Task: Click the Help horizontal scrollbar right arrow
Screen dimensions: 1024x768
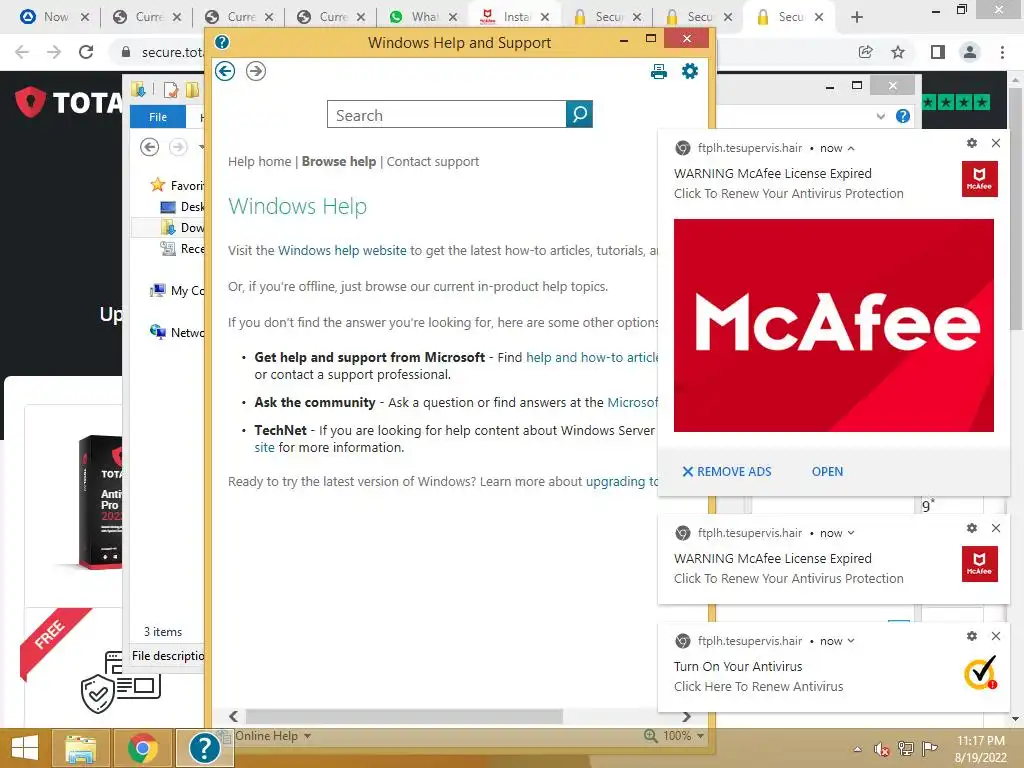Action: (686, 716)
